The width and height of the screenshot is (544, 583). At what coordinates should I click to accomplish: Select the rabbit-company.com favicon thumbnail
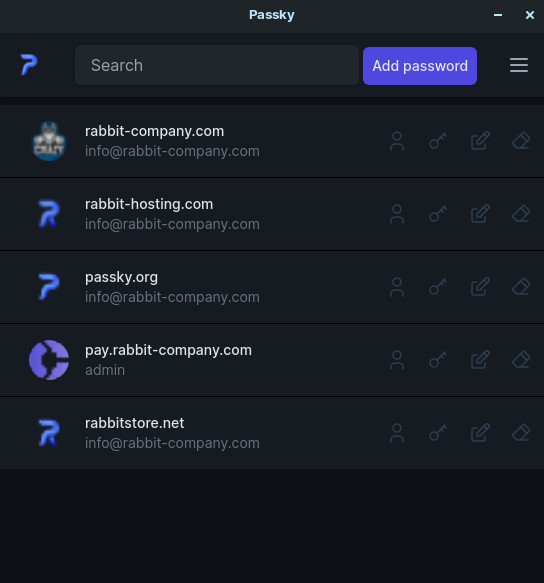(49, 141)
